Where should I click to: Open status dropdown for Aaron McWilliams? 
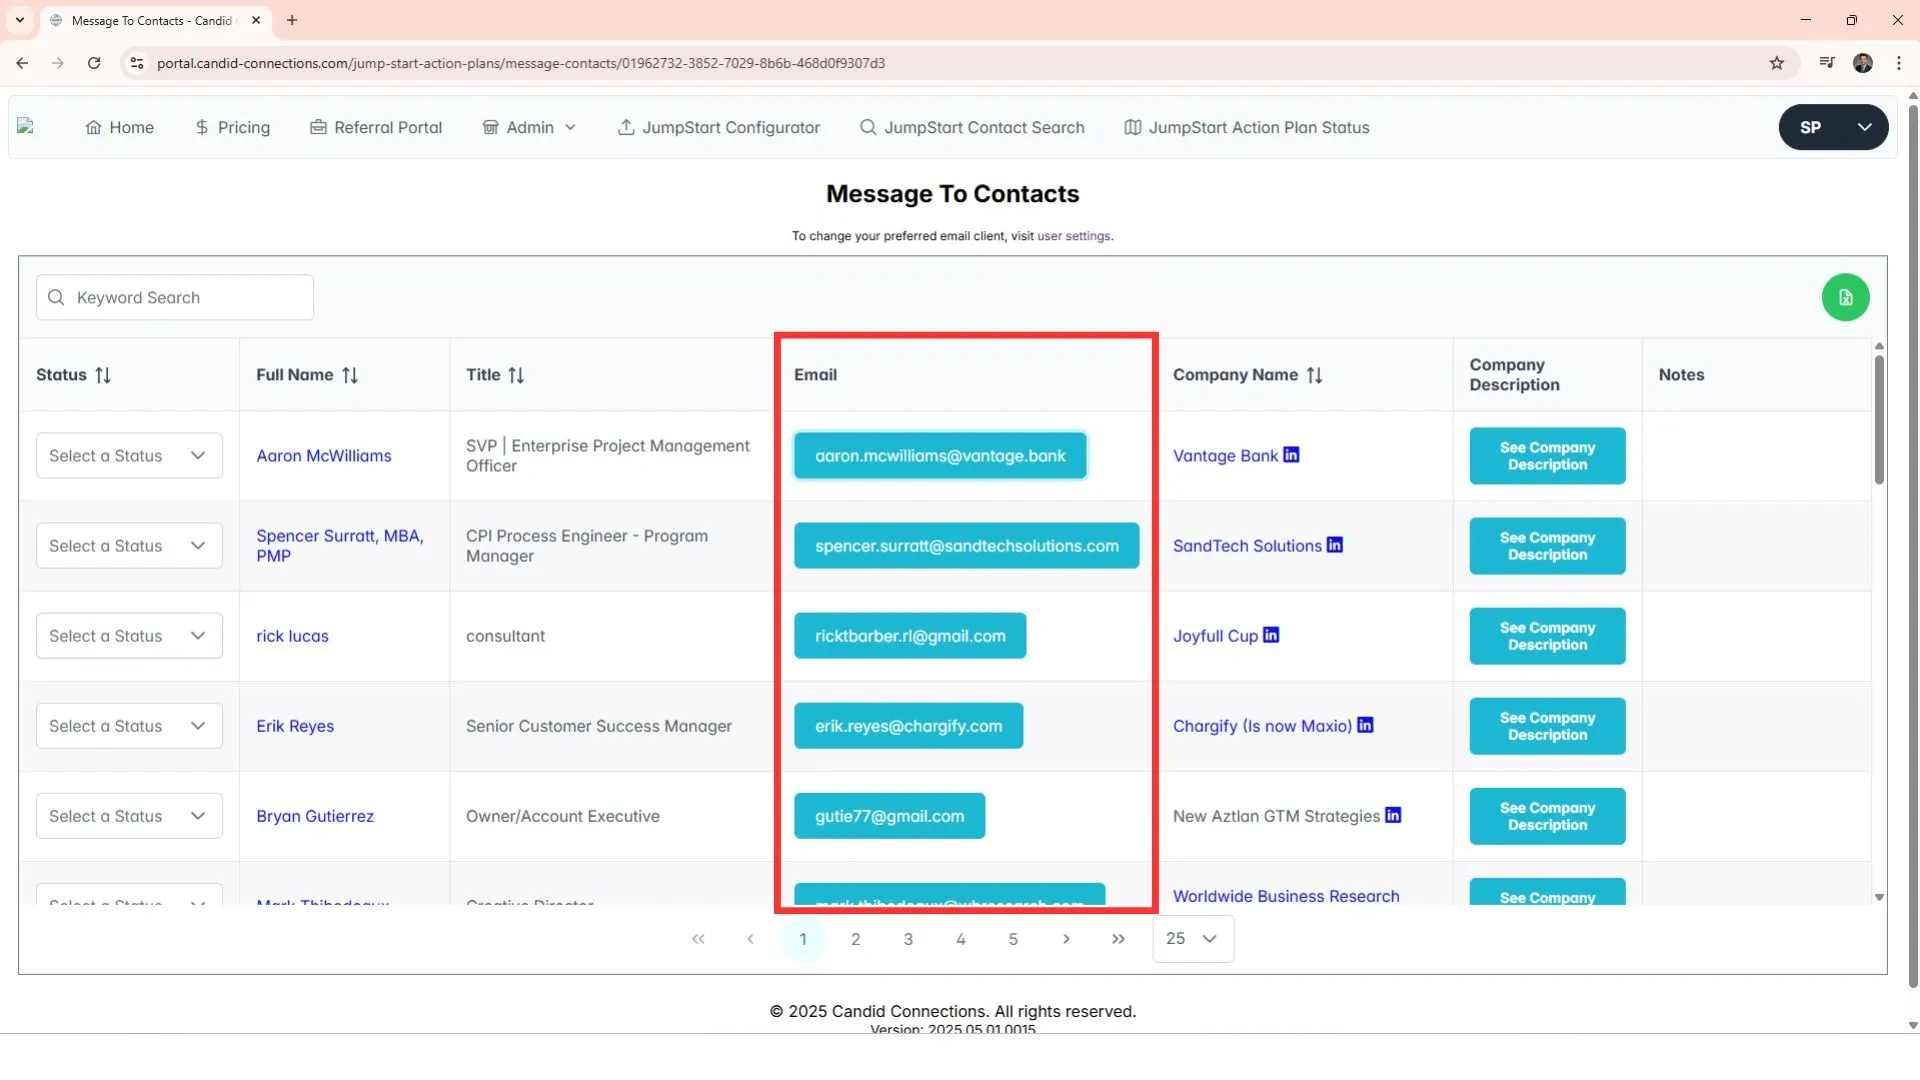pos(129,456)
